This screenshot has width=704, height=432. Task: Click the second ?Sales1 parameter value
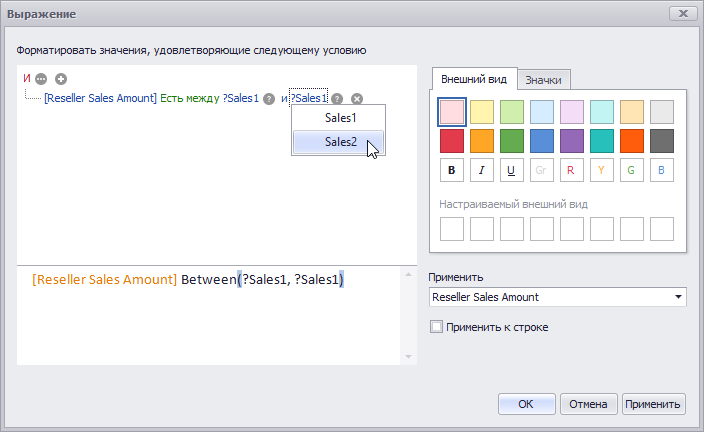308,98
